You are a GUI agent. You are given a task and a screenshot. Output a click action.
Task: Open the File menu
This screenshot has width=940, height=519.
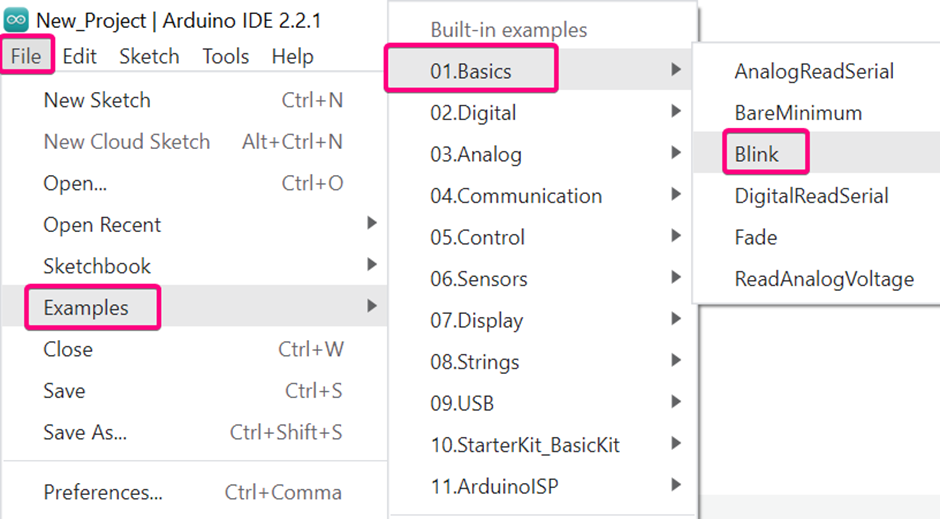[x=27, y=56]
